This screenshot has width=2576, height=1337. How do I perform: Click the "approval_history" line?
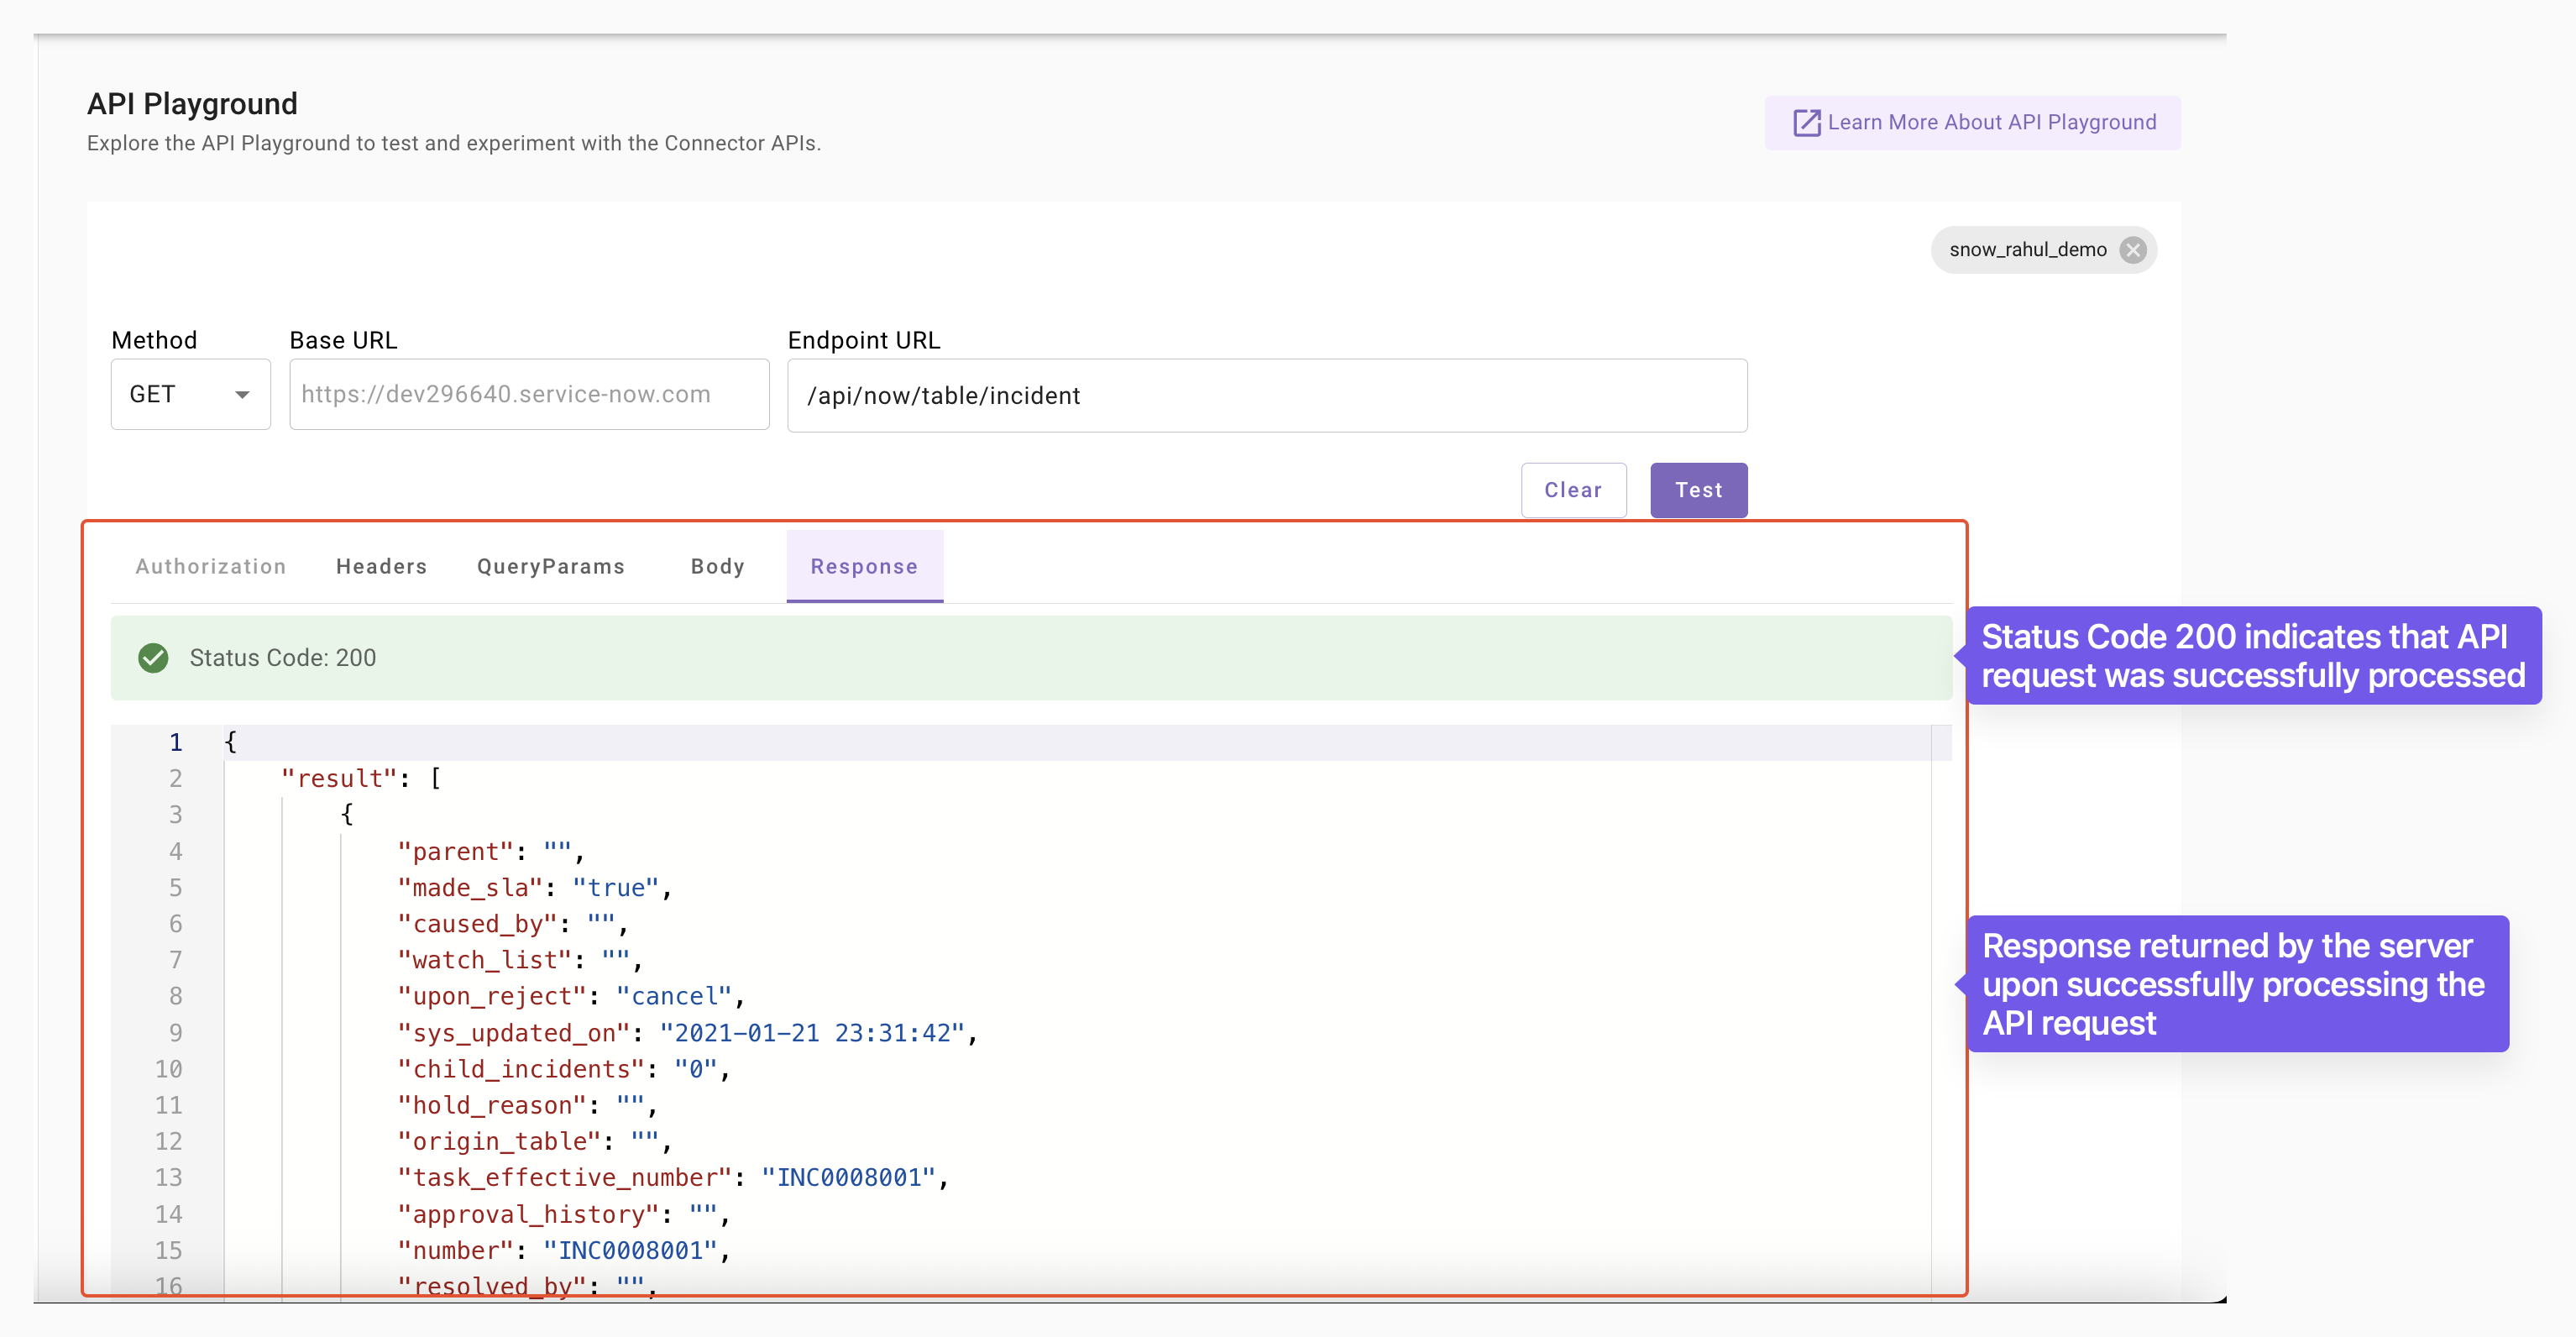coord(564,1214)
